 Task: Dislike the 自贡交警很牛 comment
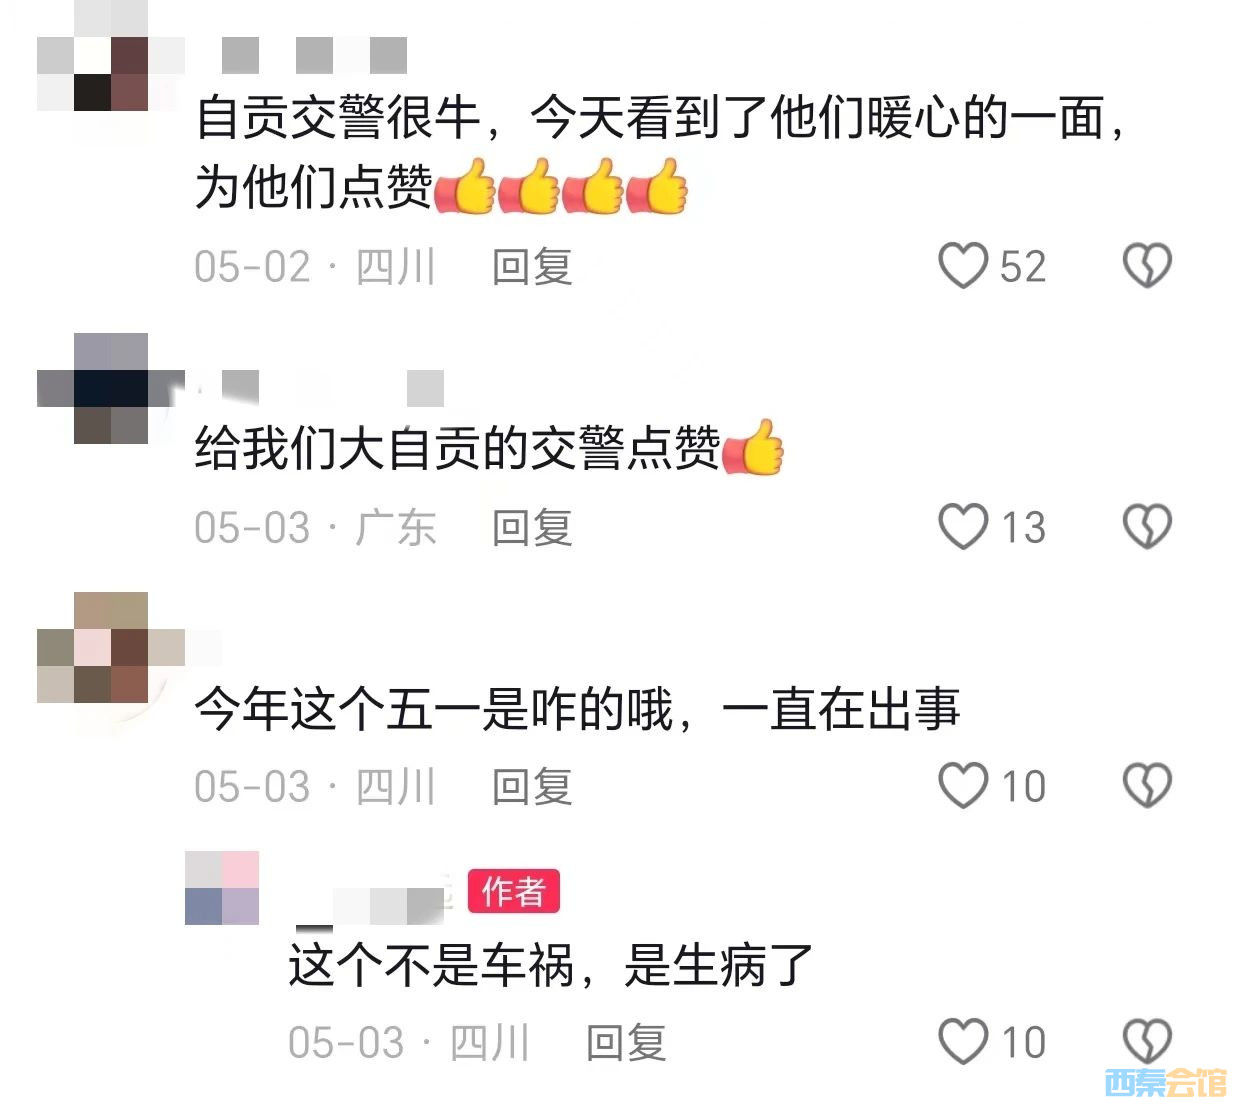[1147, 266]
